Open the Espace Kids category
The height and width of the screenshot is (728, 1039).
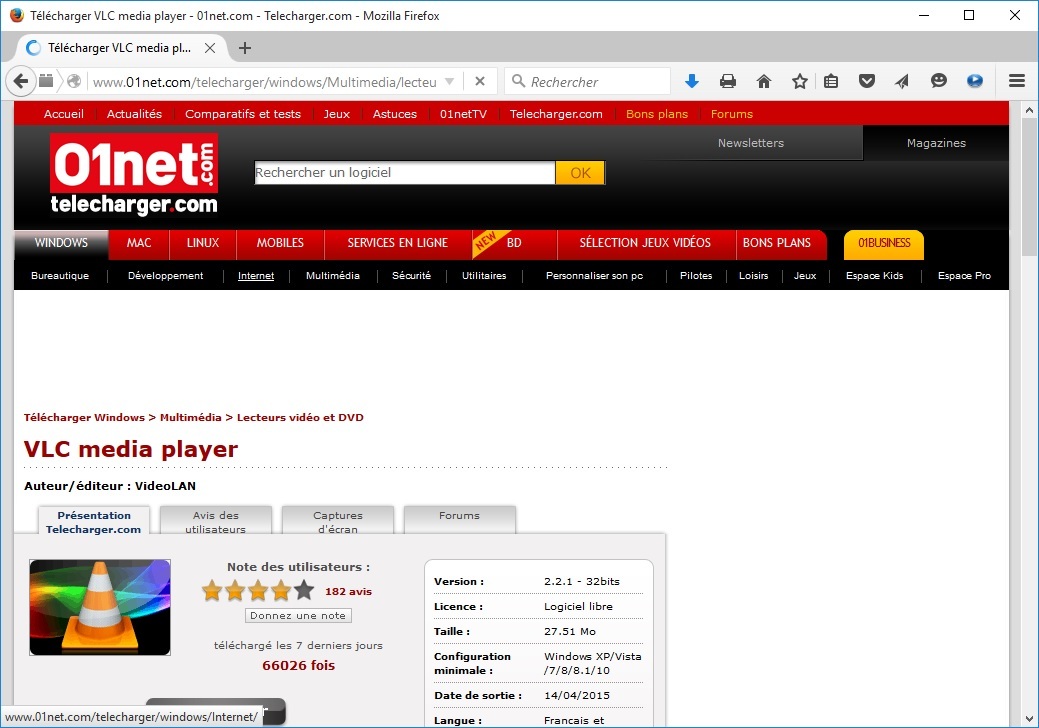[875, 276]
